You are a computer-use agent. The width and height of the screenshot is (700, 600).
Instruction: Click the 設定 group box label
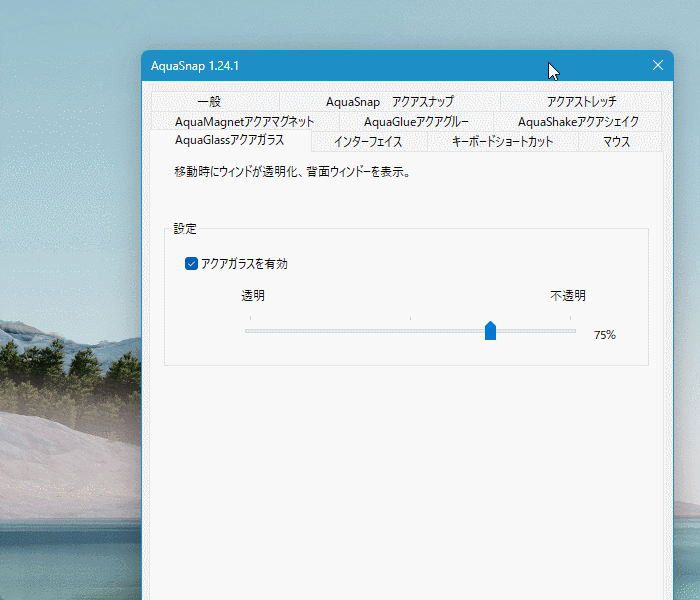coord(185,229)
